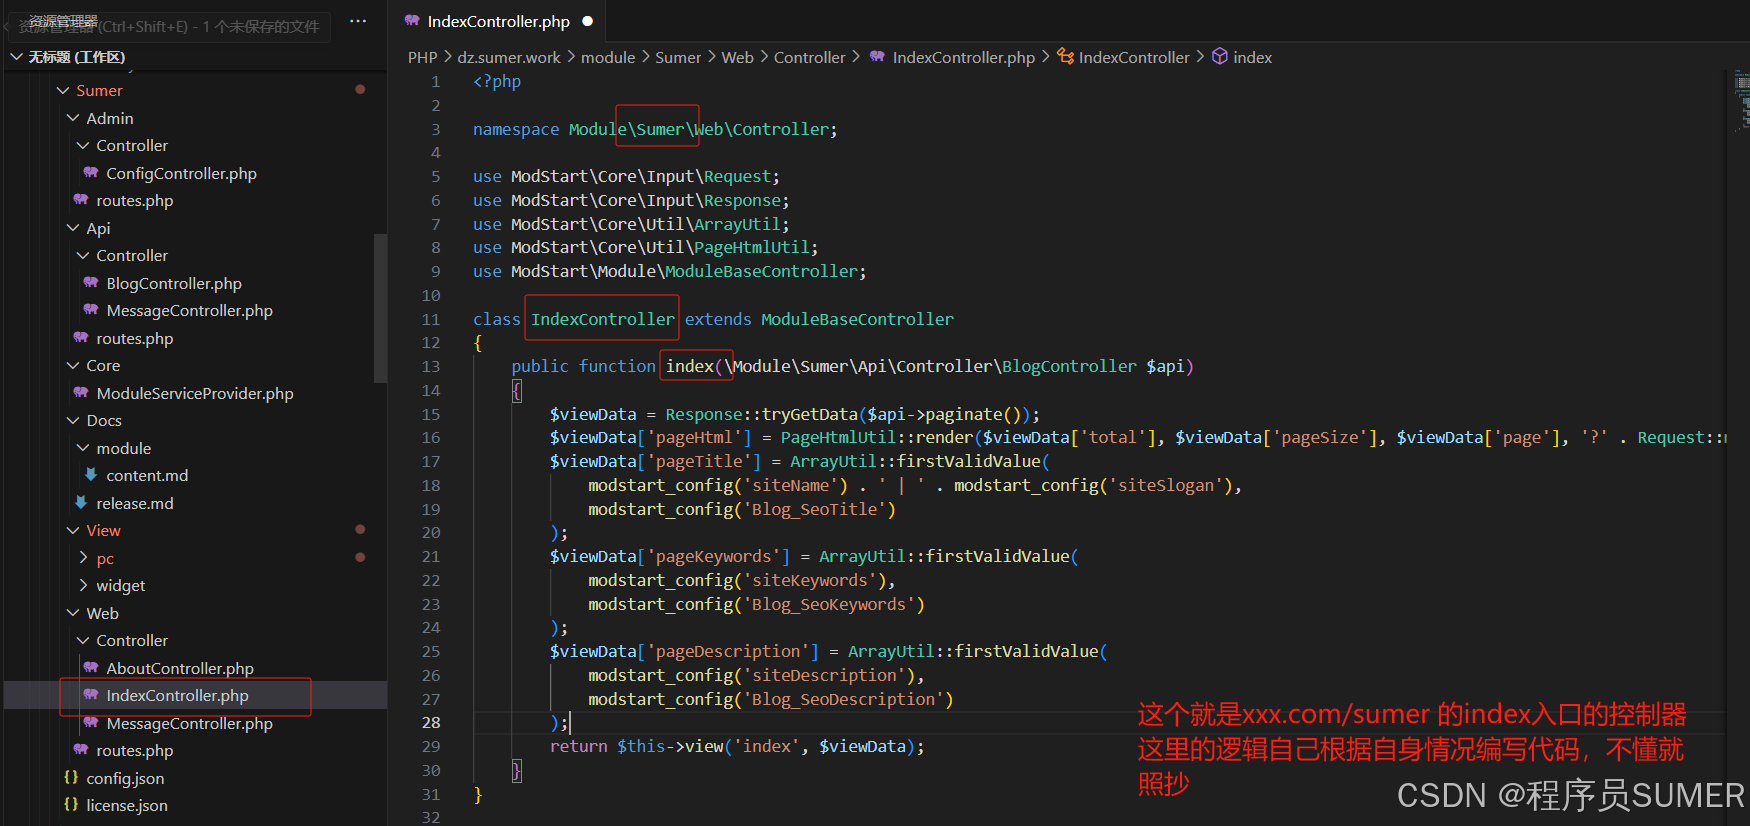Open license.json file

coord(127,805)
